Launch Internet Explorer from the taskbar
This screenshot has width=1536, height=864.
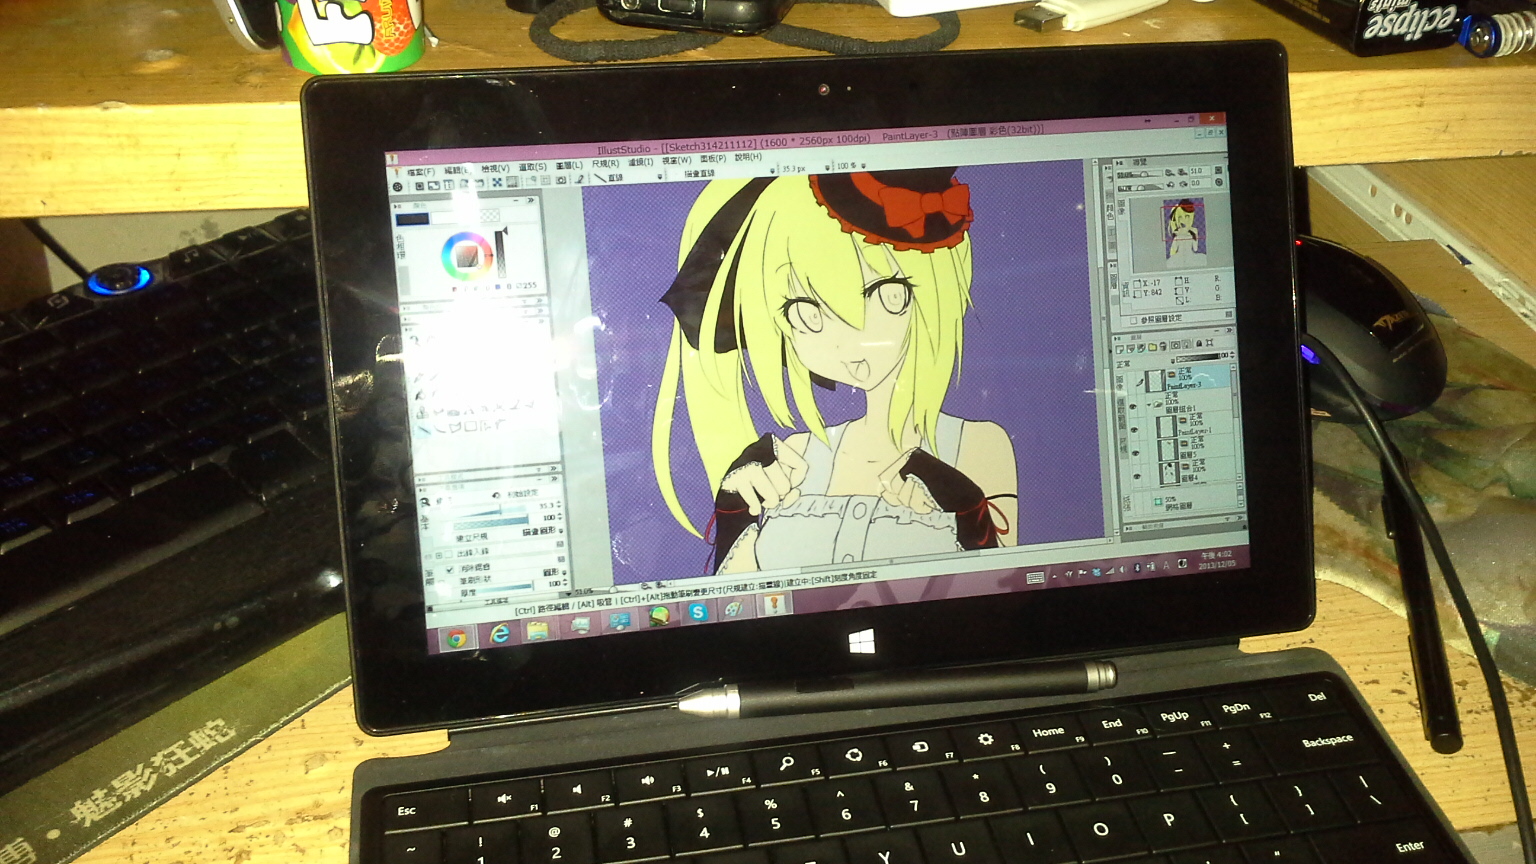[499, 634]
